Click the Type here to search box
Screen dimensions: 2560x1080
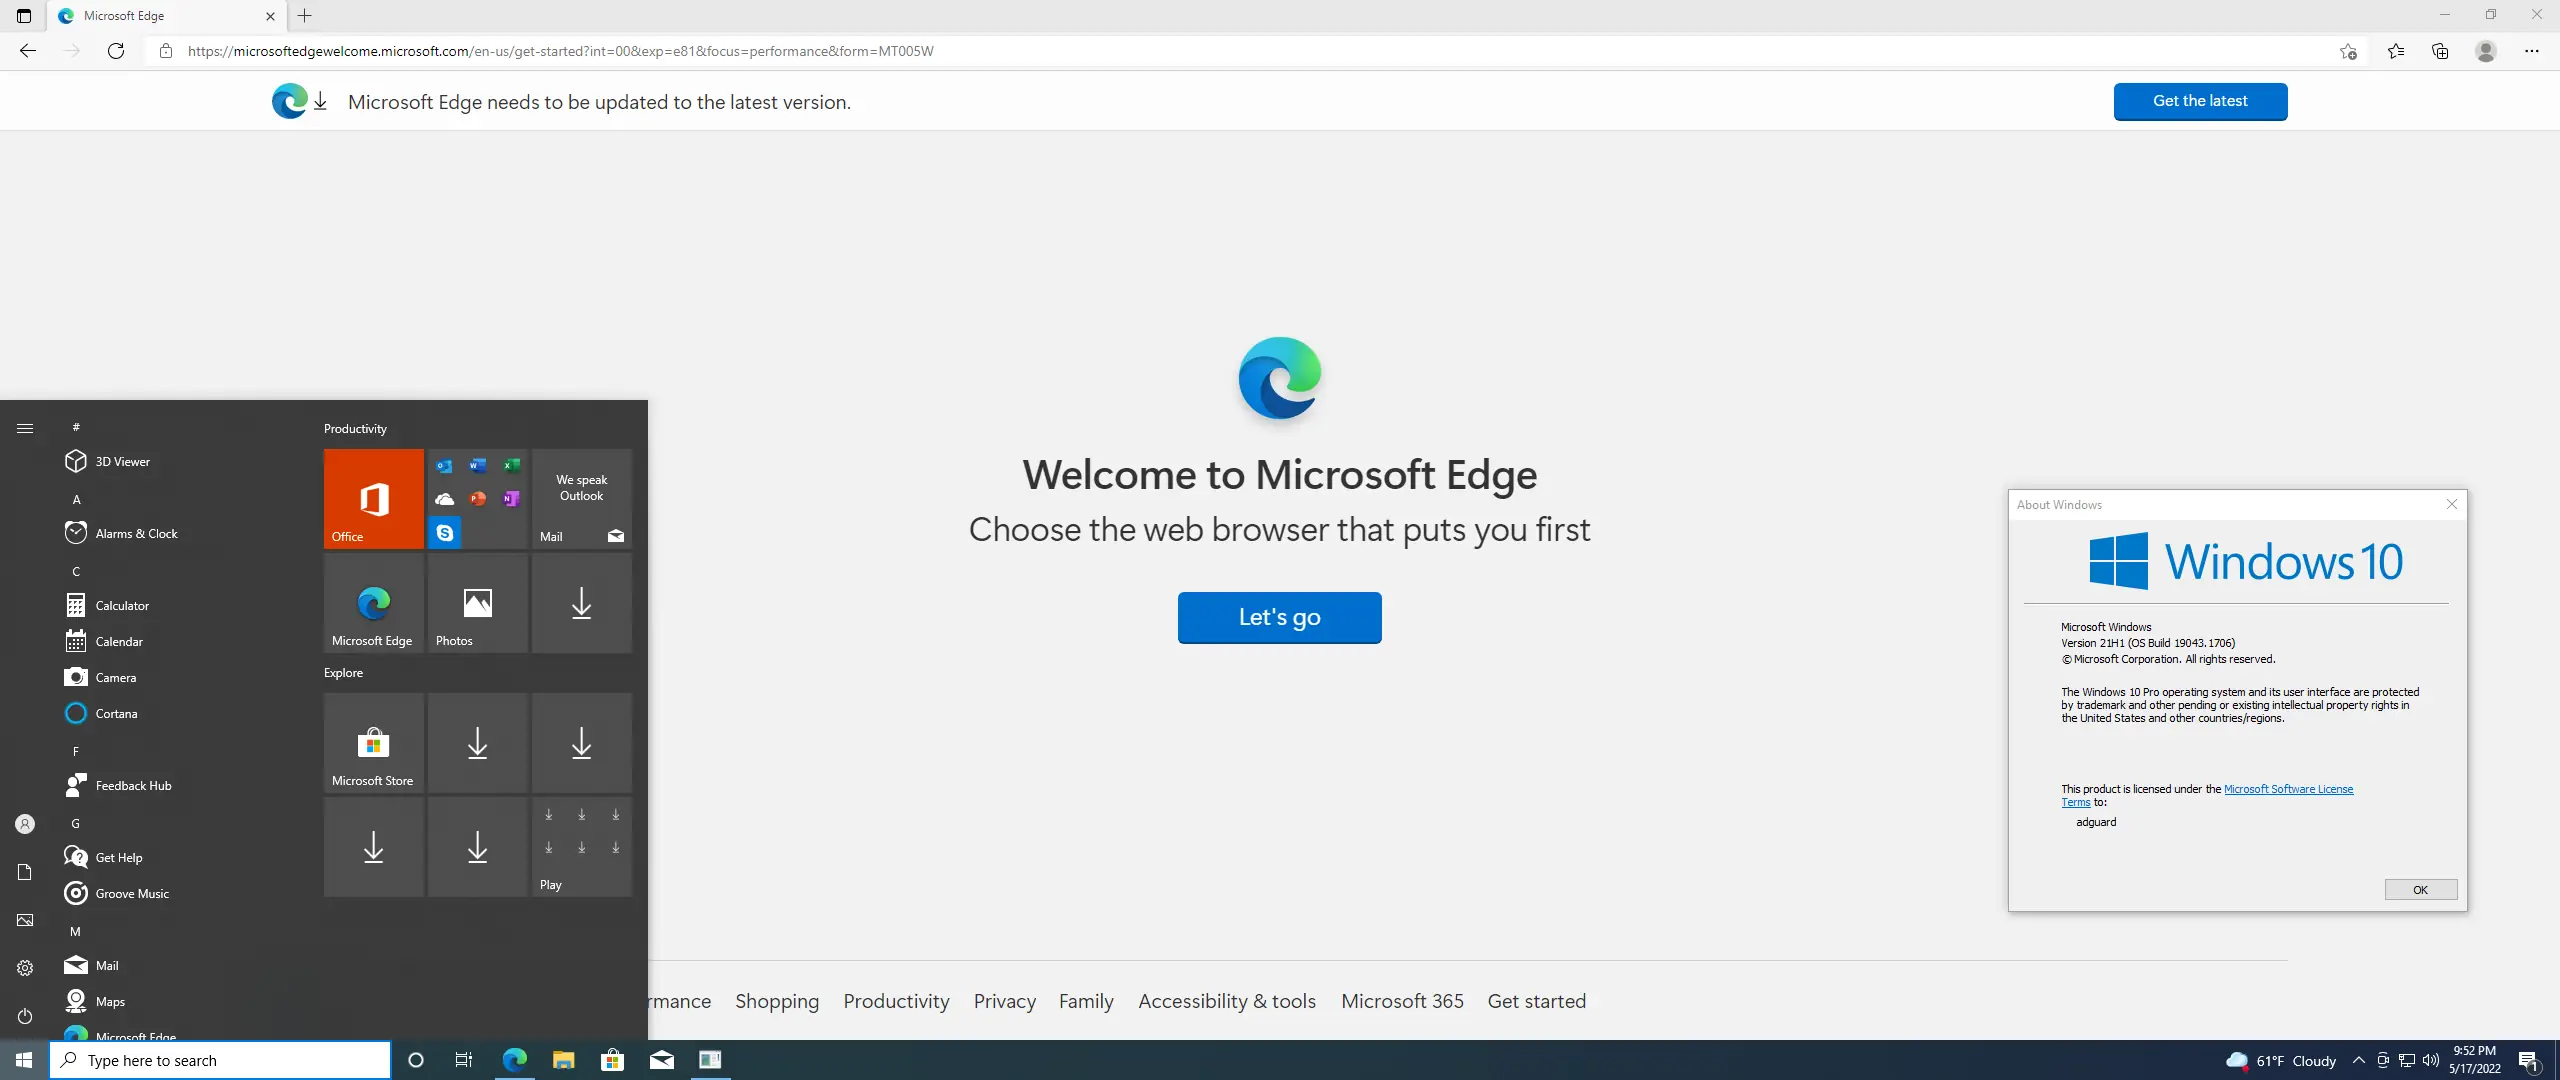[x=220, y=1060]
